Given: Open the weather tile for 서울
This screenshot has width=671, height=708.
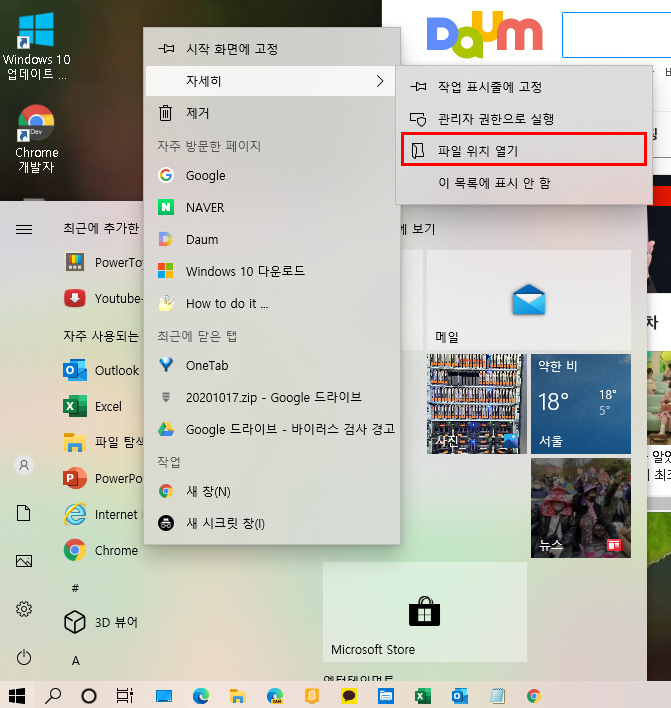Looking at the screenshot, I should [581, 404].
